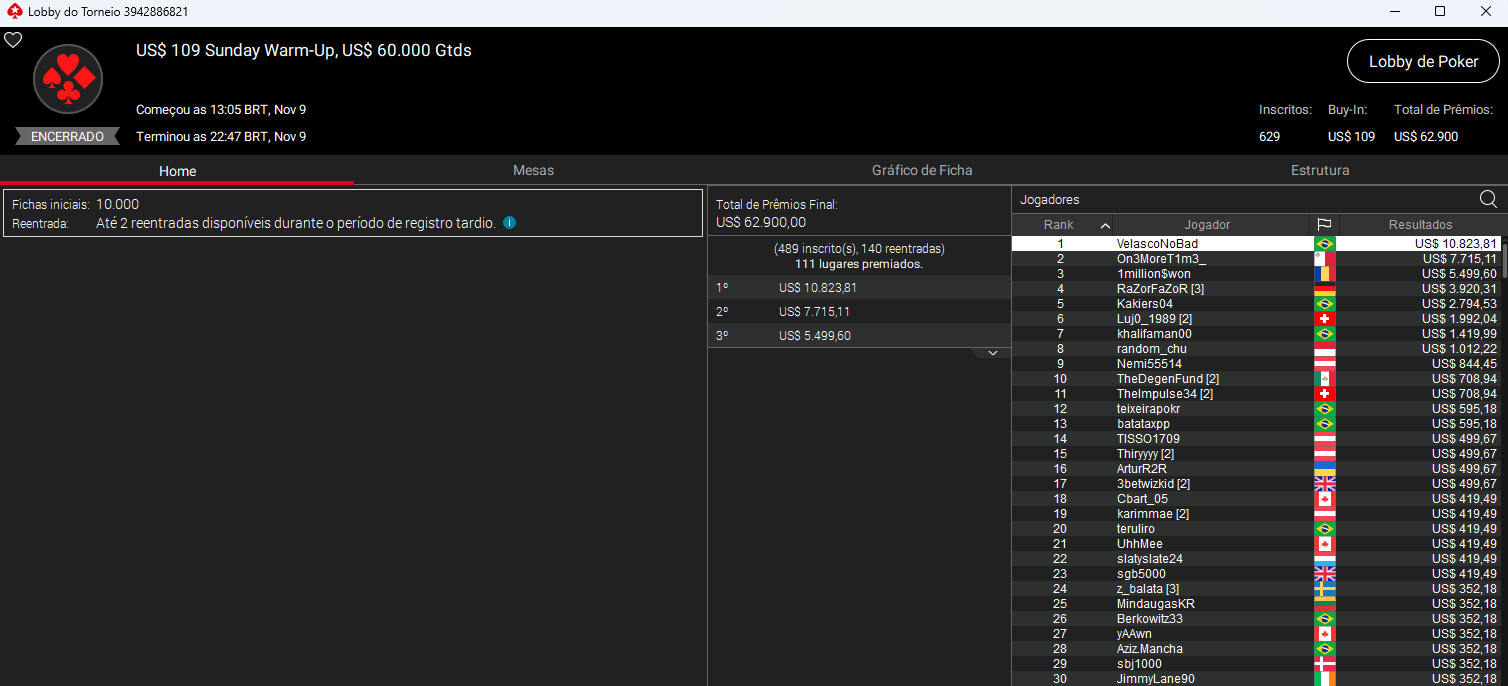This screenshot has height=686, width=1508.
Task: Click the Ukraine flag beside 3betwizkid
Action: click(1325, 483)
